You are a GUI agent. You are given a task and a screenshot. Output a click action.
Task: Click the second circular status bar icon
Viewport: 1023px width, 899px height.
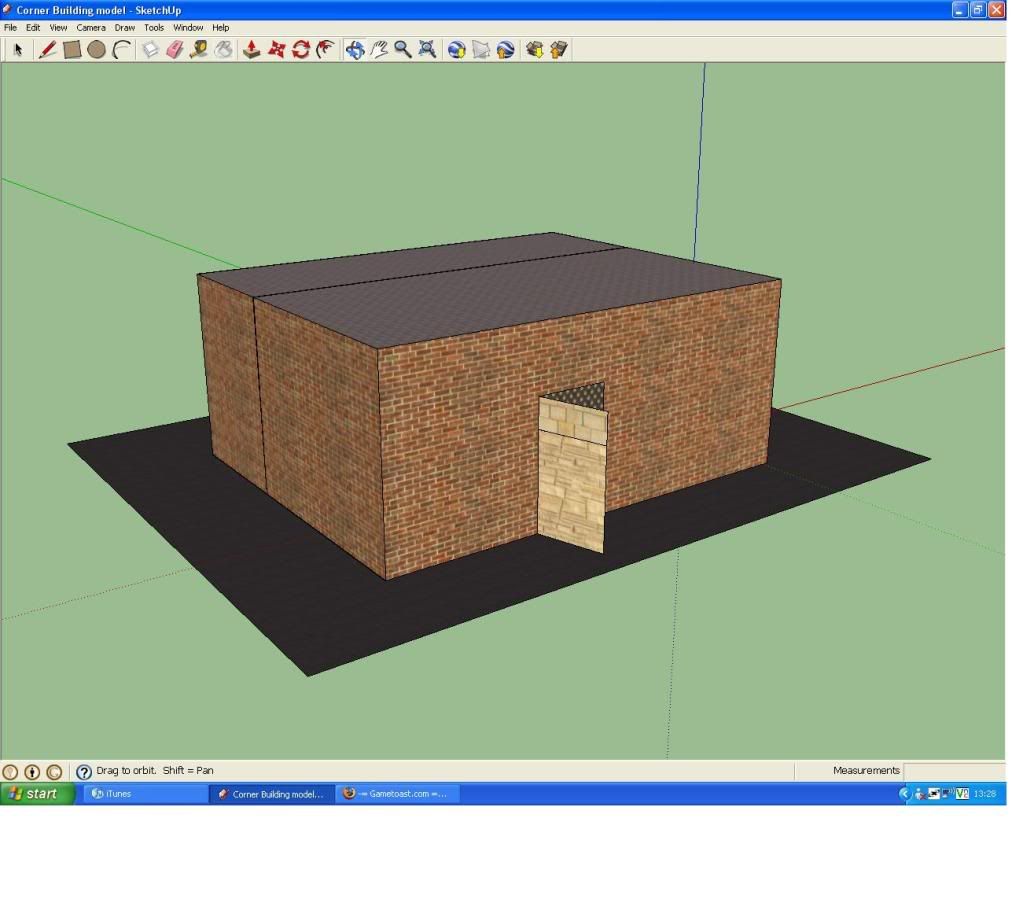[x=32, y=772]
